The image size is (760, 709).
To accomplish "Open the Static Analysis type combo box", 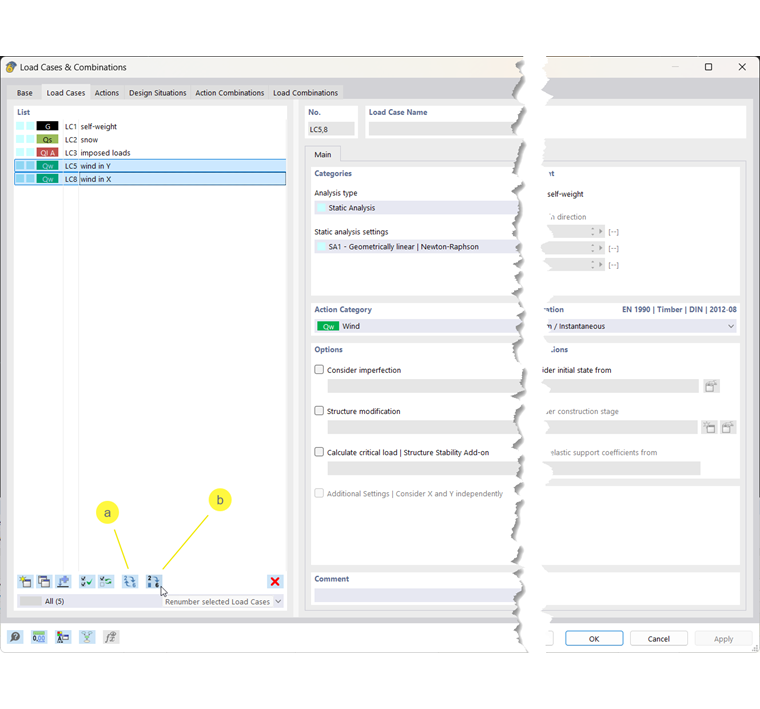I will click(417, 208).
